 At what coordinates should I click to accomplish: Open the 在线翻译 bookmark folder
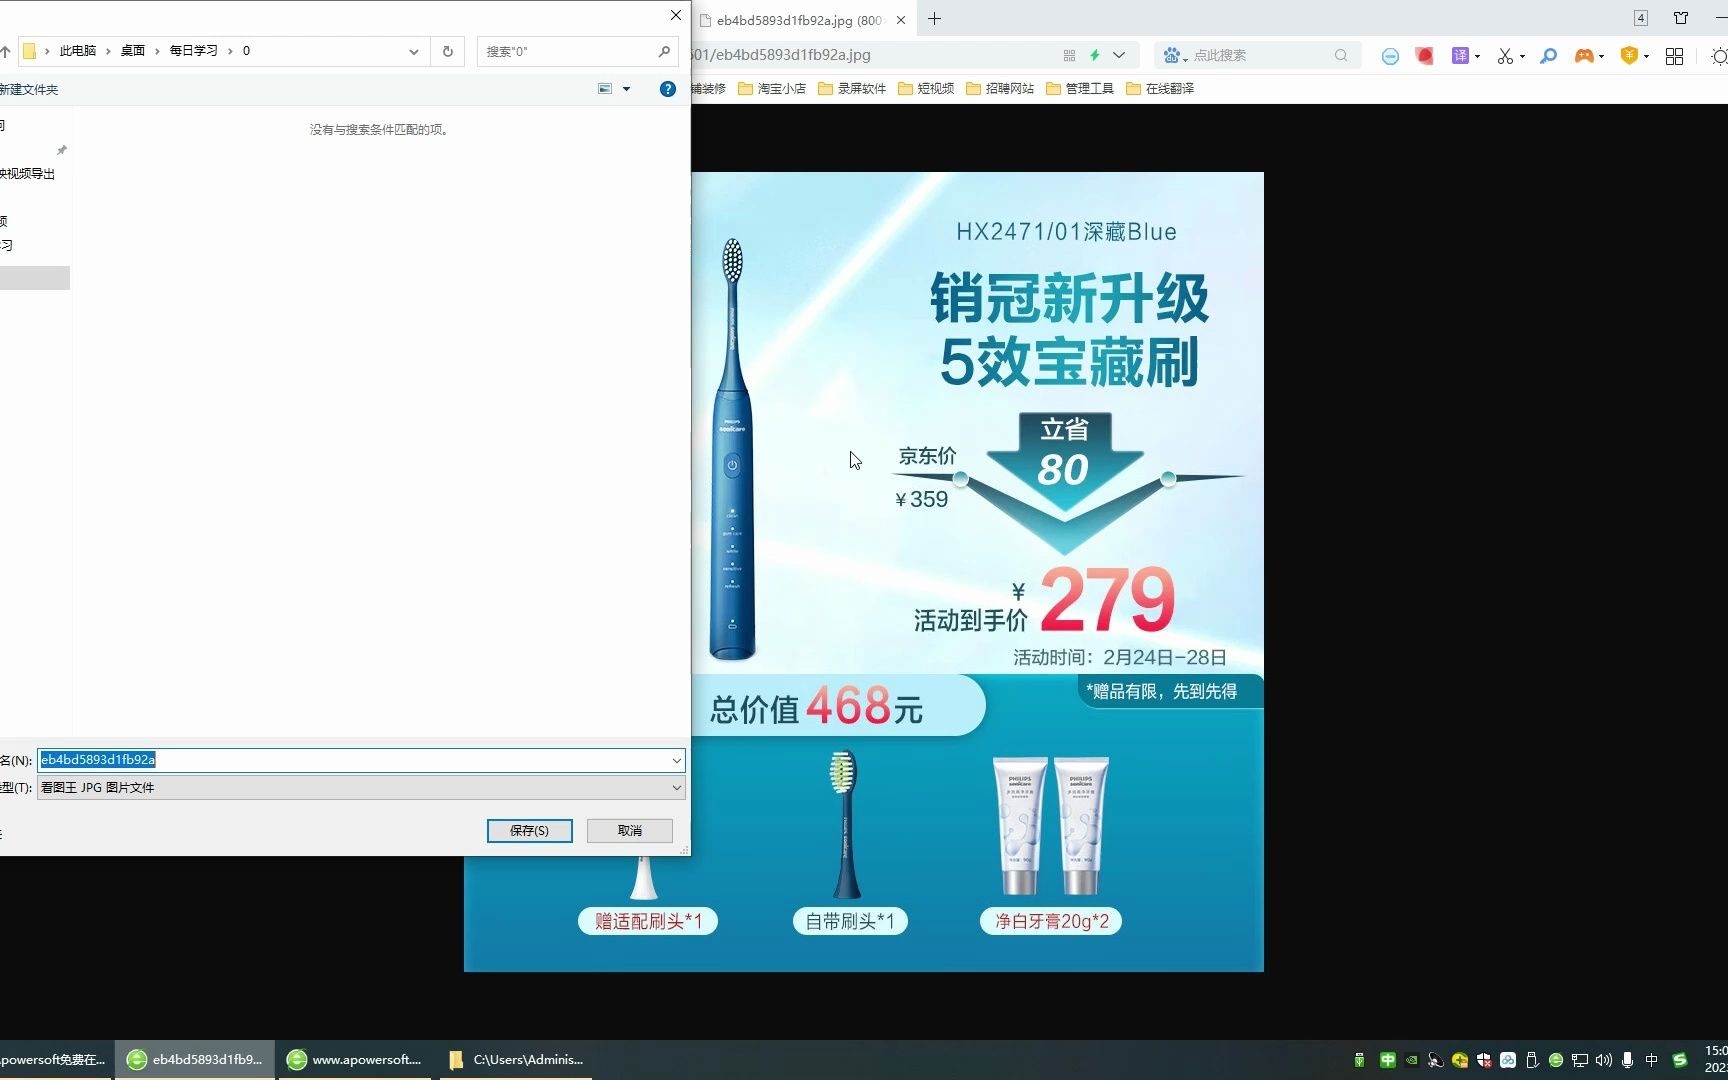click(1160, 89)
